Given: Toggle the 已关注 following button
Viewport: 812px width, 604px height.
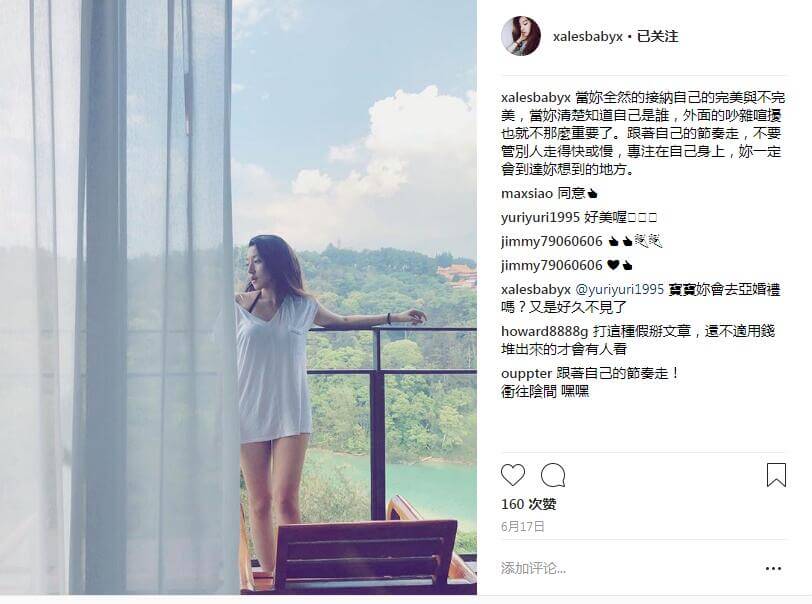Looking at the screenshot, I should pos(657,36).
